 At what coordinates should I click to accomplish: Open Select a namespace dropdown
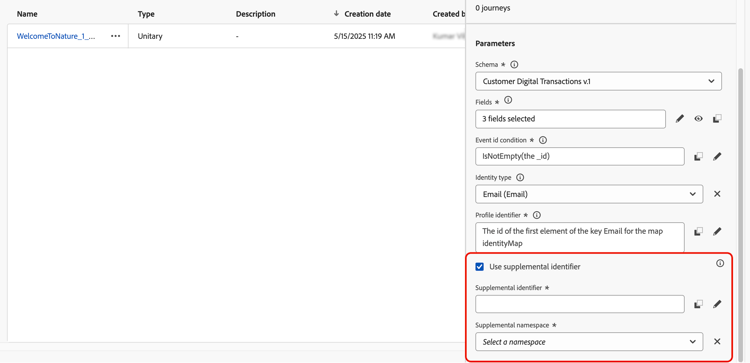pyautogui.click(x=589, y=342)
